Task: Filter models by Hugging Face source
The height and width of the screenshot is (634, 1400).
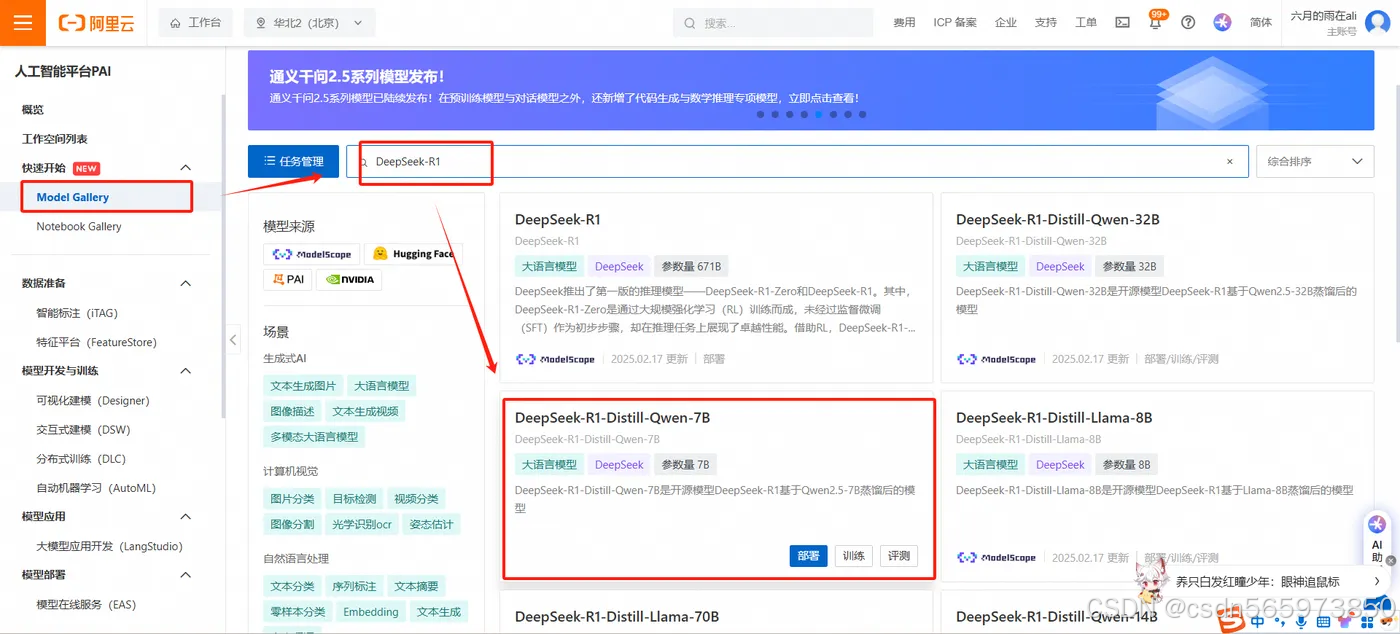Action: click(x=414, y=254)
